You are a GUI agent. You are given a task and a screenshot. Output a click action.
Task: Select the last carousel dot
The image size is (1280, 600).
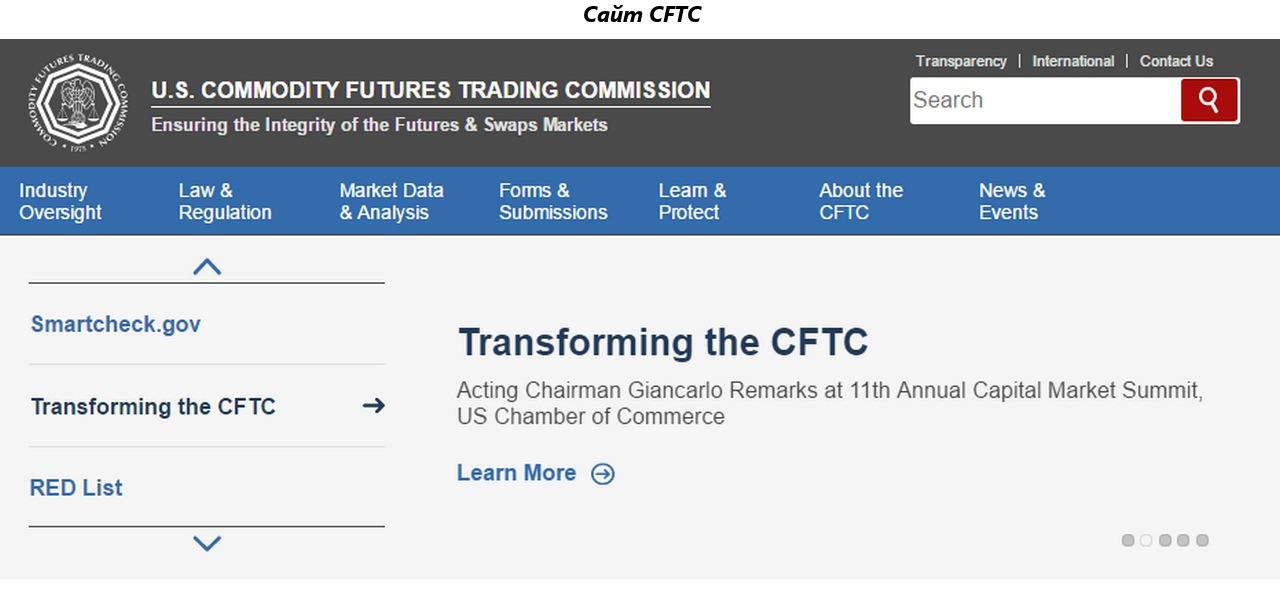point(1202,540)
